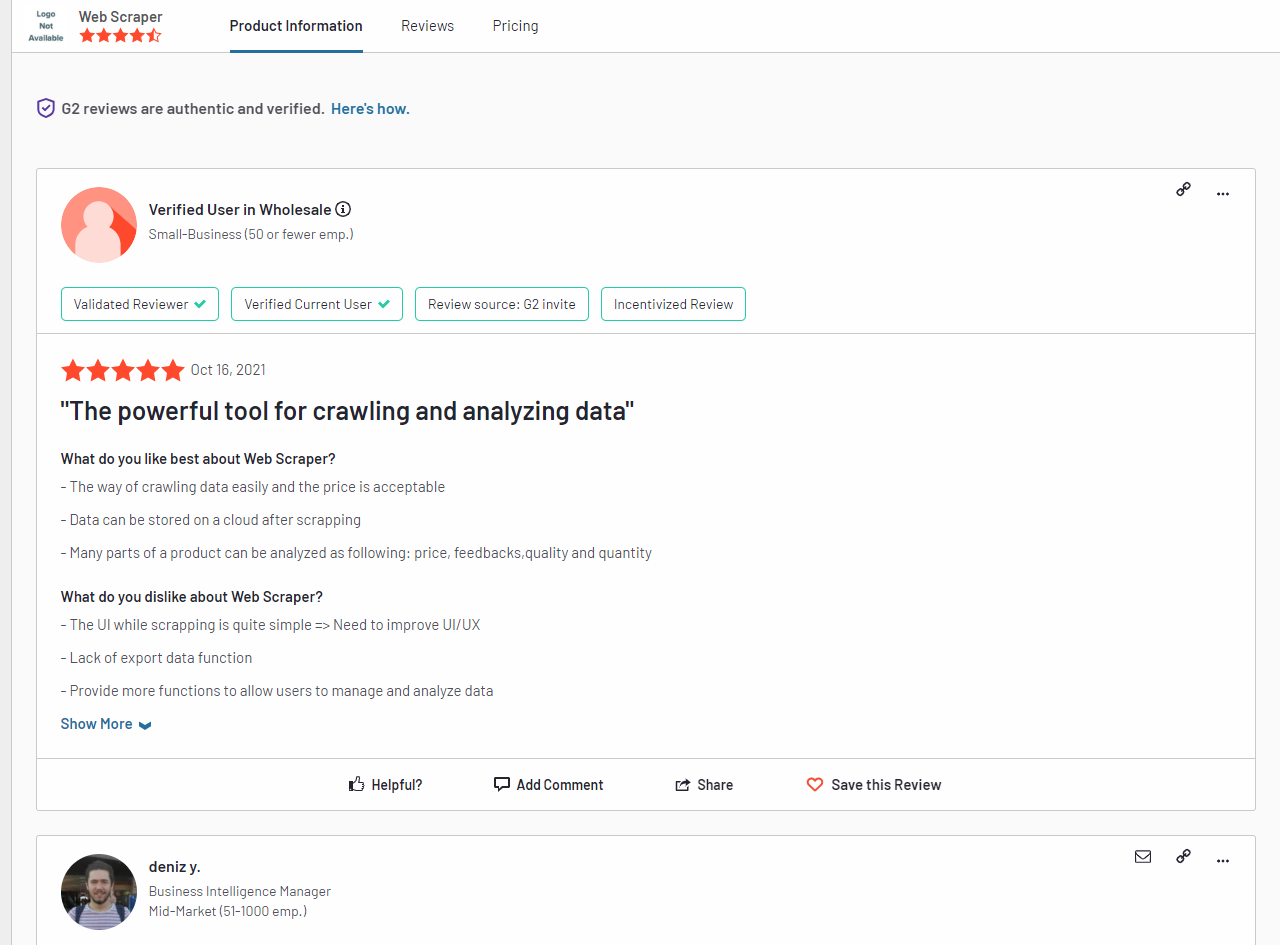Switch to the Reviews tab
Viewport: 1280px width, 945px height.
[427, 26]
